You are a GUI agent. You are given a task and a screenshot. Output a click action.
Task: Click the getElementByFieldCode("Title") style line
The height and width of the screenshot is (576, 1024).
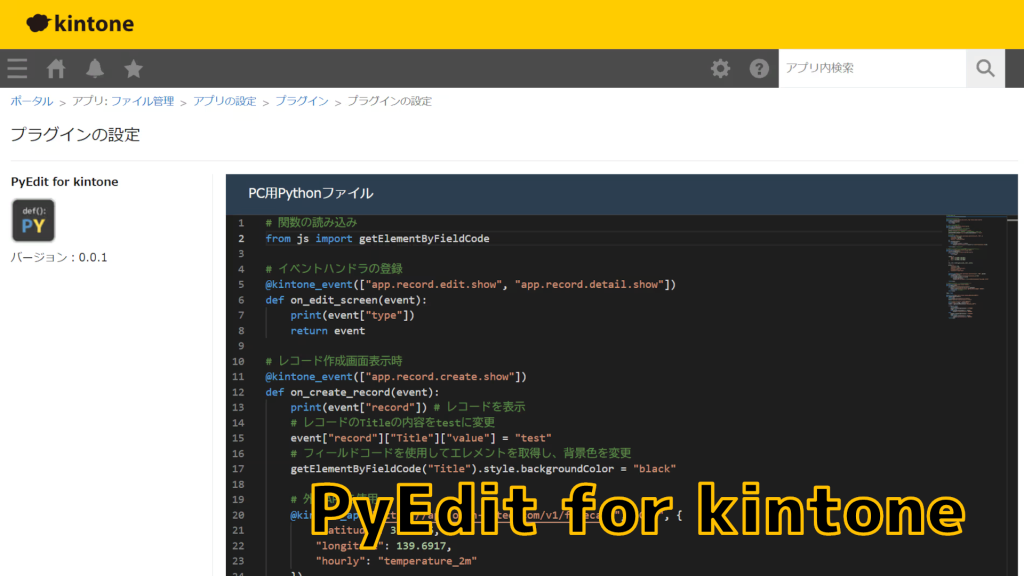coord(483,468)
